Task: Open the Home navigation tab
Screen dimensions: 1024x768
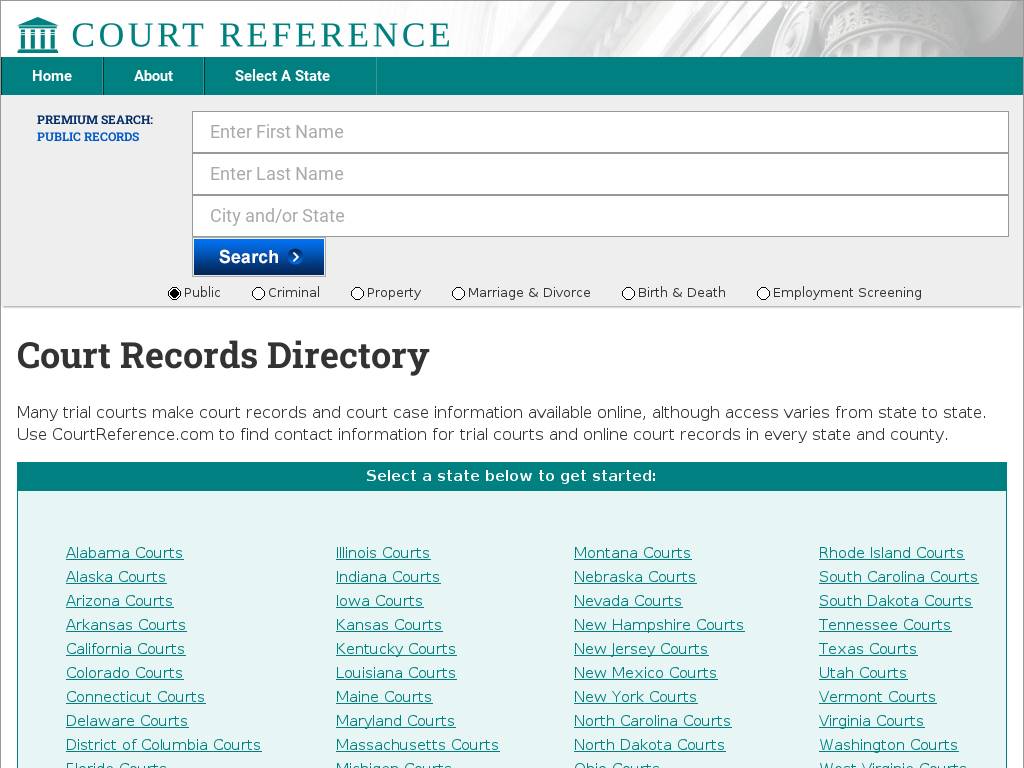Action: (52, 76)
